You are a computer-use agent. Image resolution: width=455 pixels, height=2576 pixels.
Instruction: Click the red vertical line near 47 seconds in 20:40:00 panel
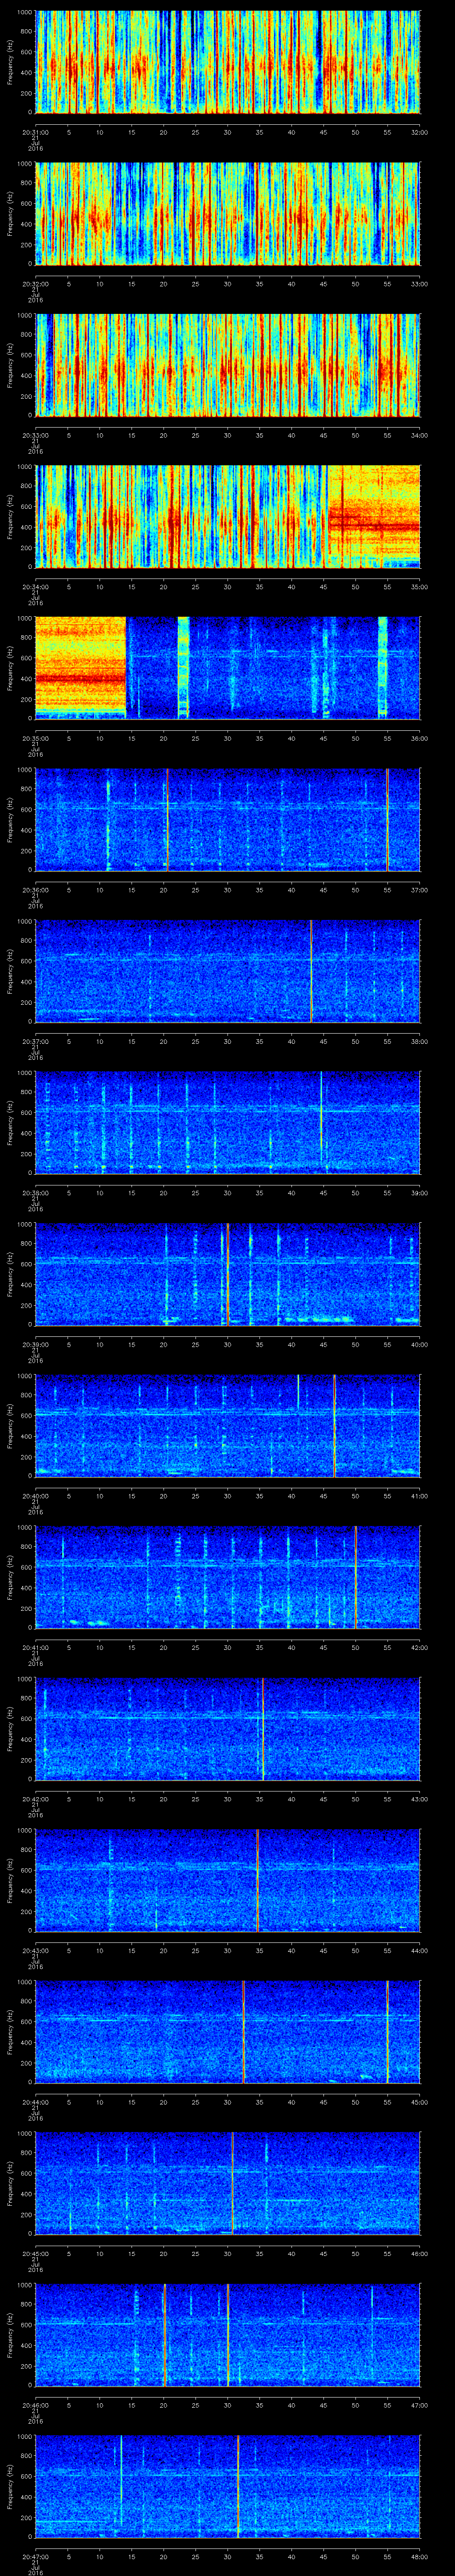click(334, 1427)
